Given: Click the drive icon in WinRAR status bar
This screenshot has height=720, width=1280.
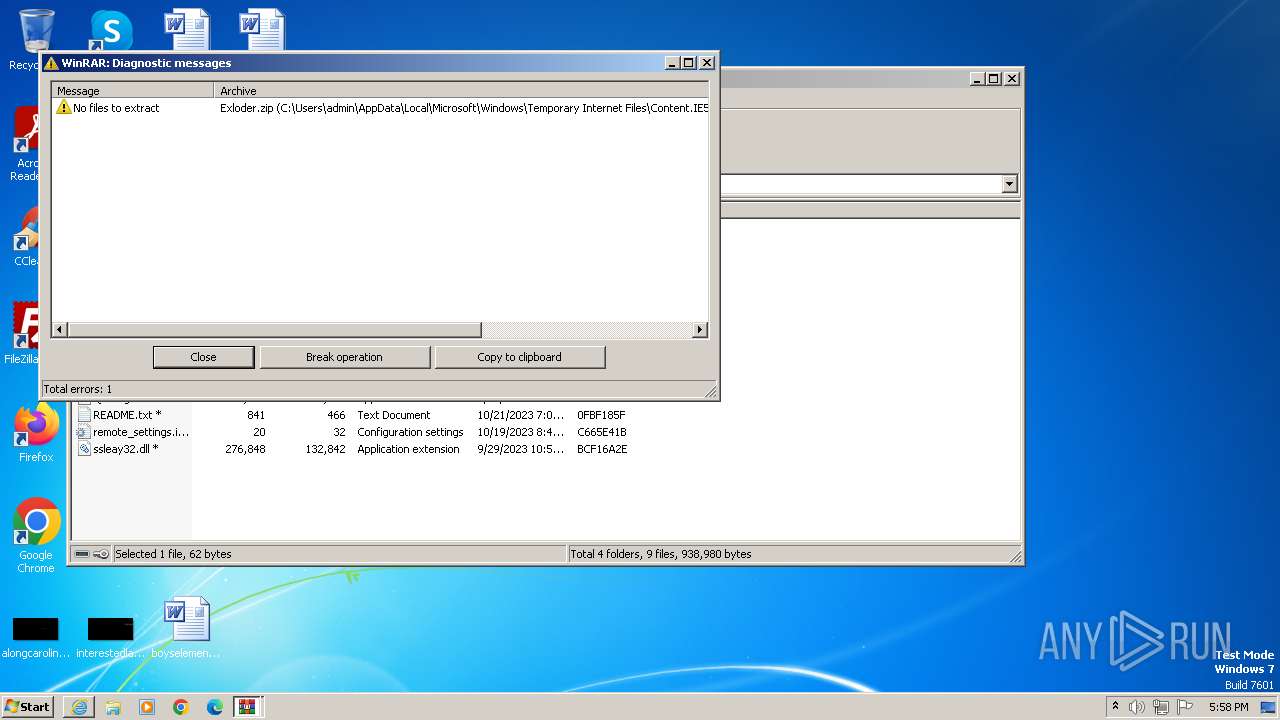Looking at the screenshot, I should [x=82, y=554].
